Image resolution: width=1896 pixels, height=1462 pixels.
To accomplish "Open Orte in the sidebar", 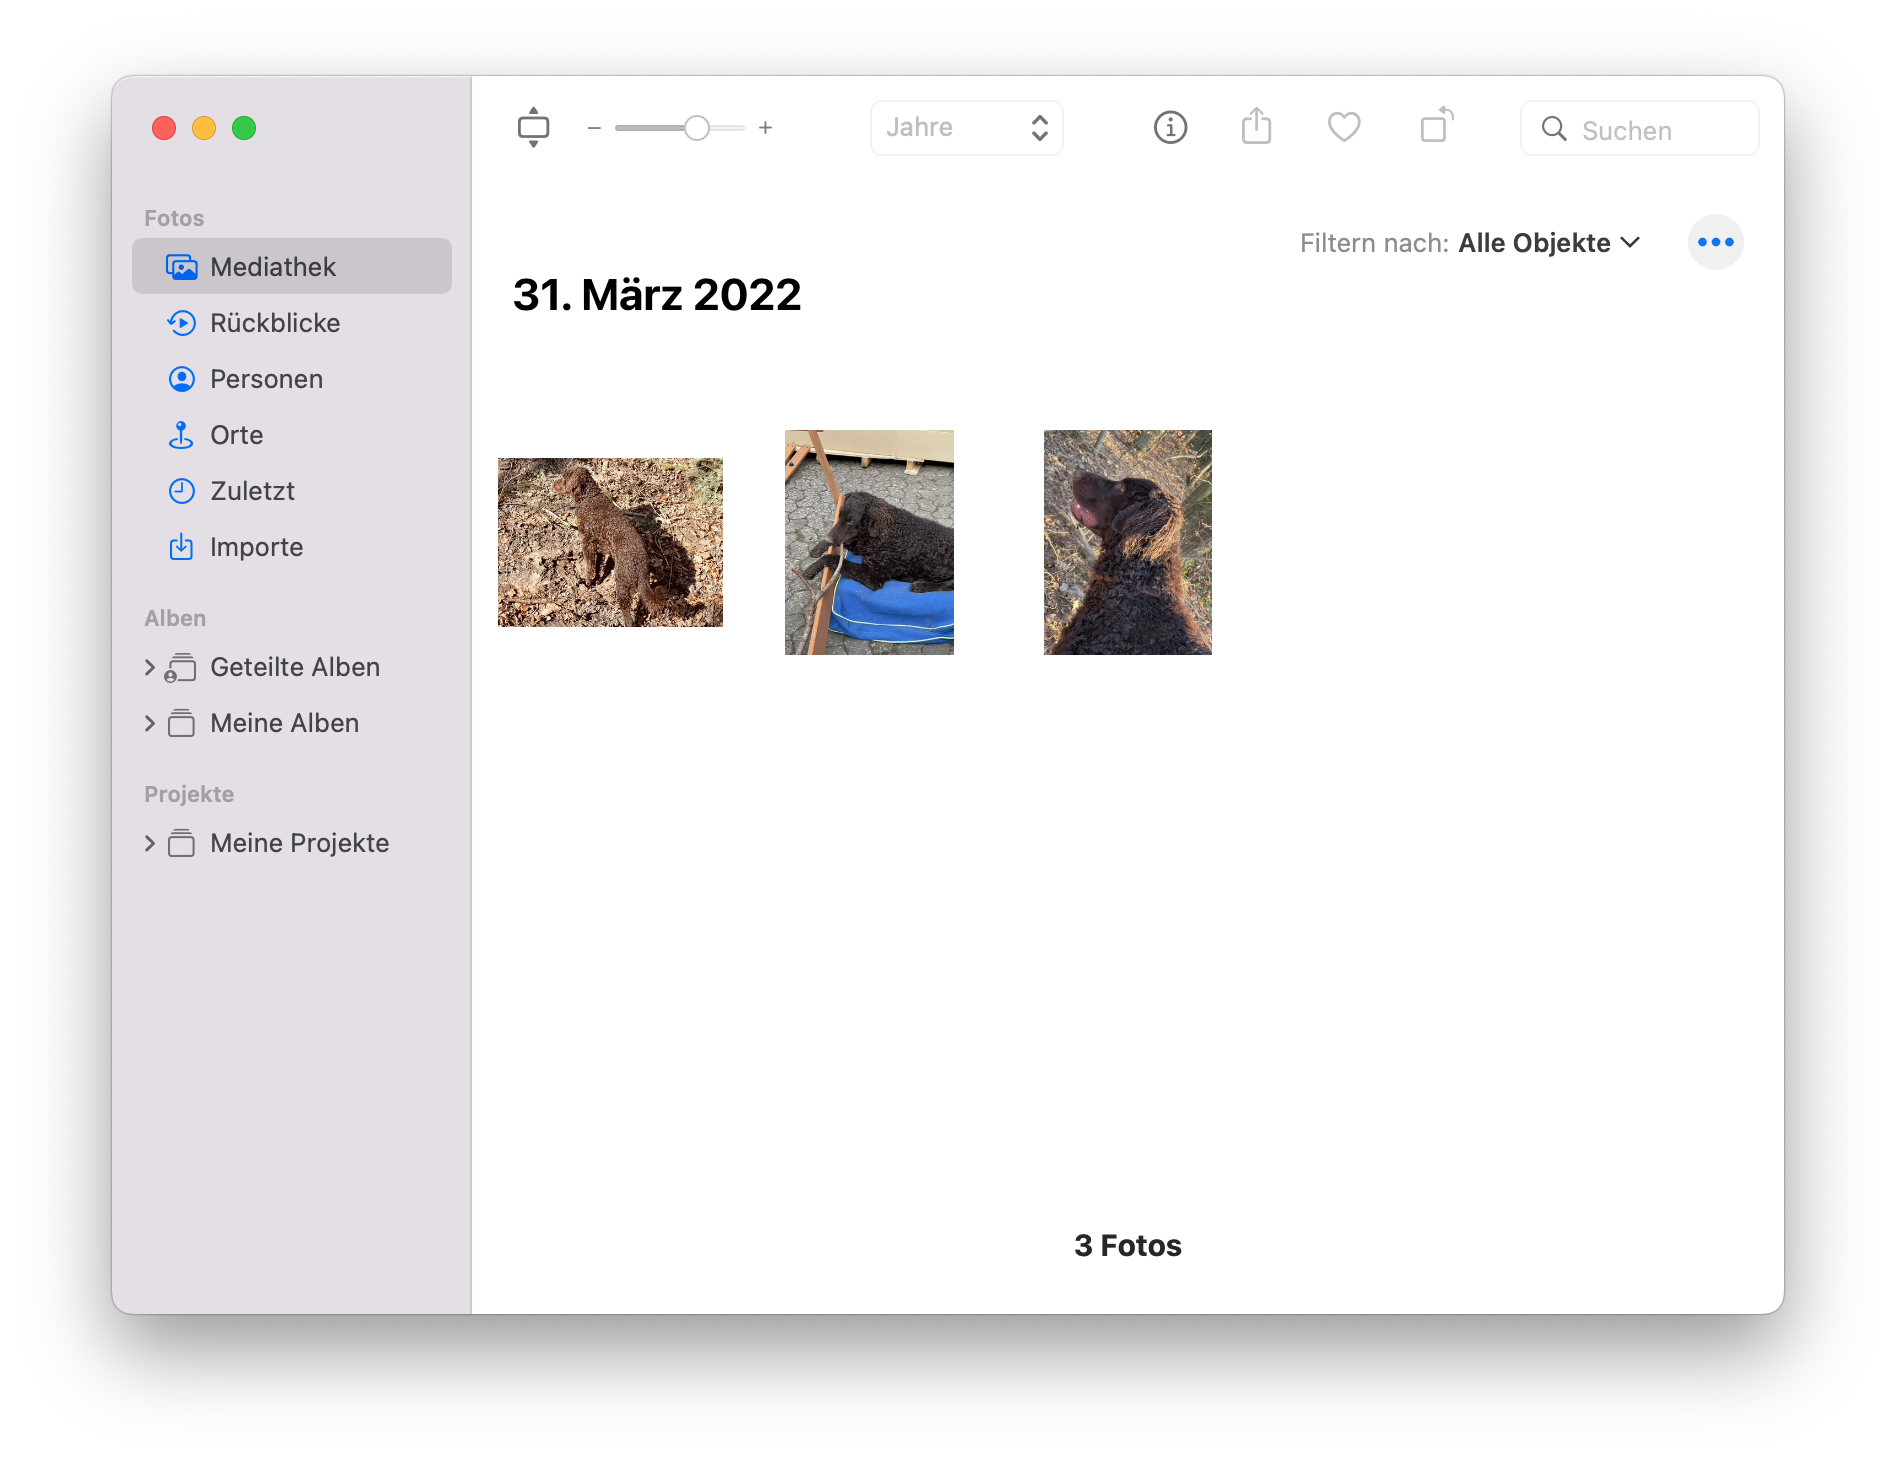I will pyautogui.click(x=292, y=434).
